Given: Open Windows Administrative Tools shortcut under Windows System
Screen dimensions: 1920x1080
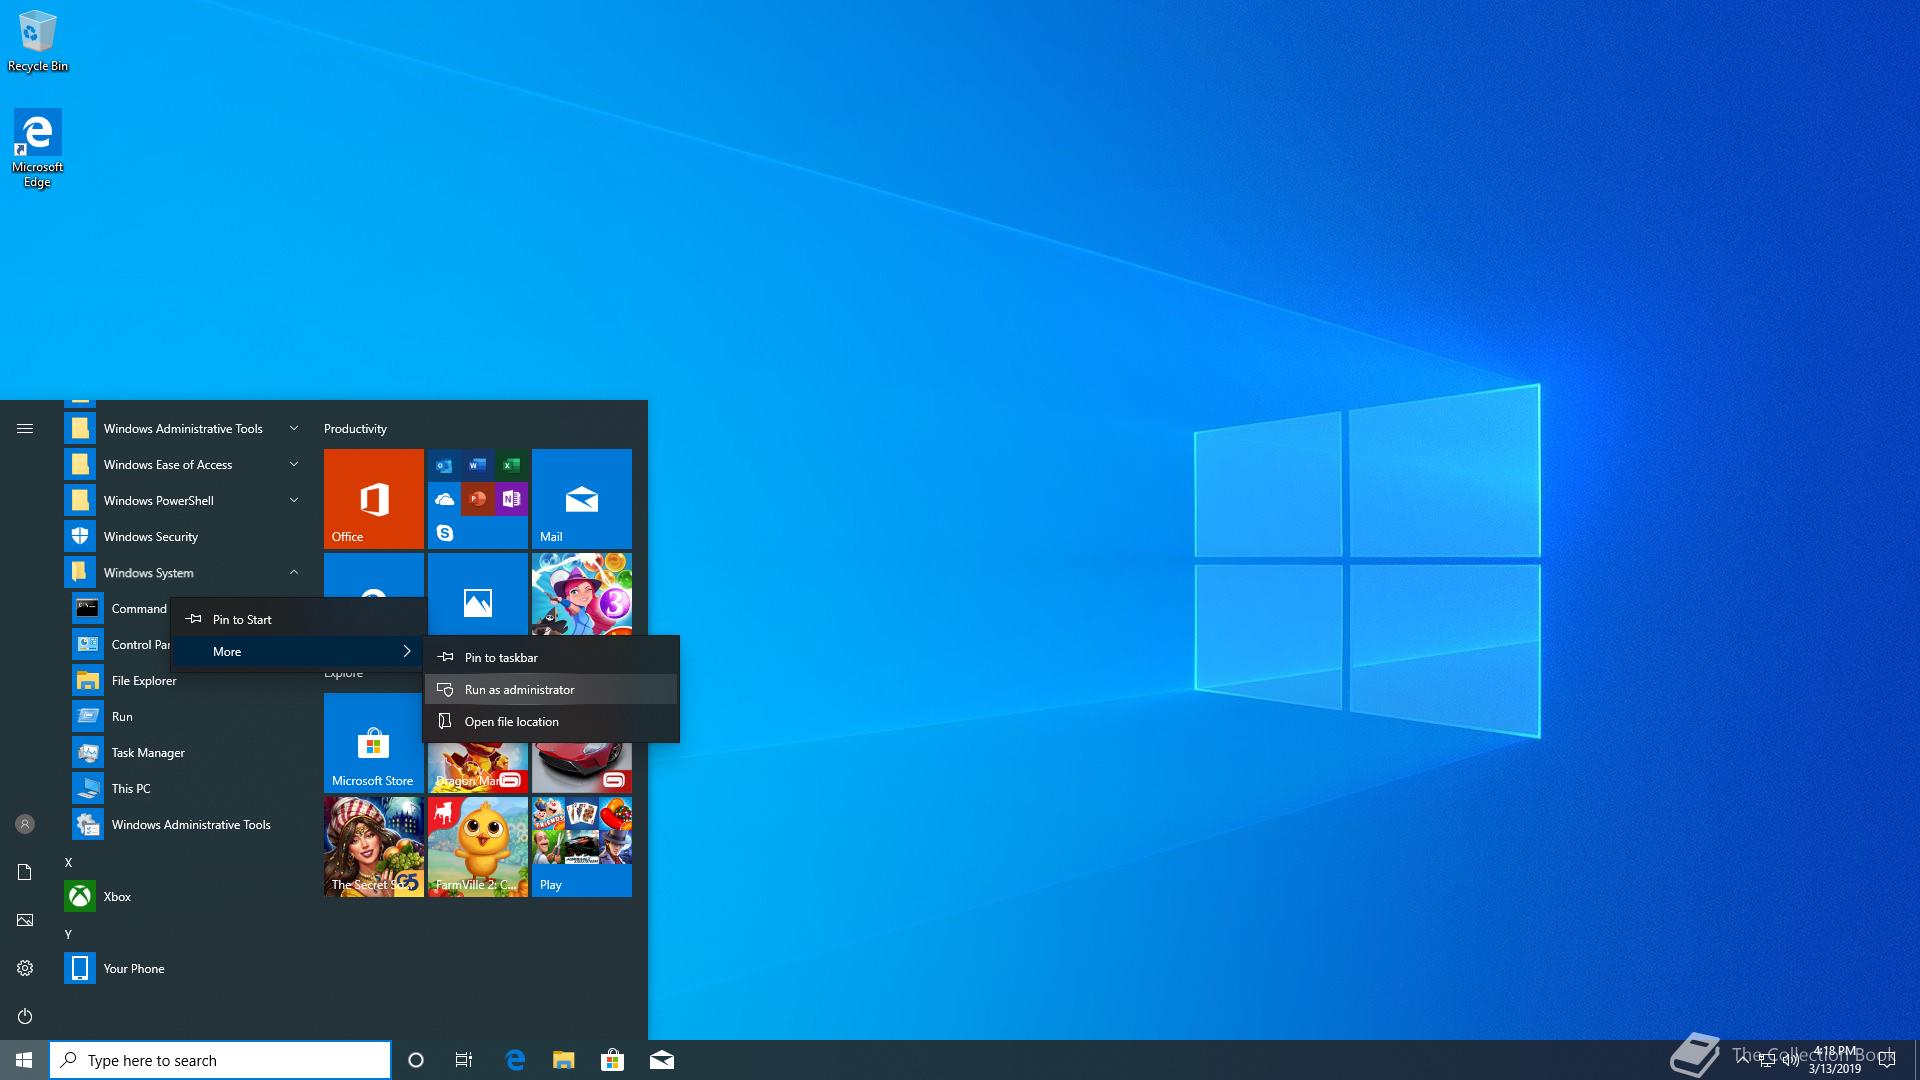Looking at the screenshot, I should click(188, 824).
